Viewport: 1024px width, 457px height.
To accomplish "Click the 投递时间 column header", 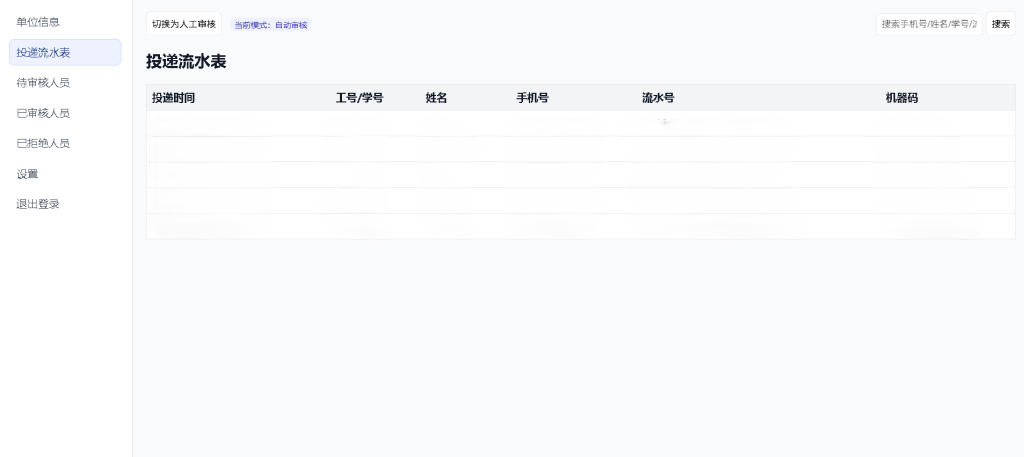I will 173,98.
